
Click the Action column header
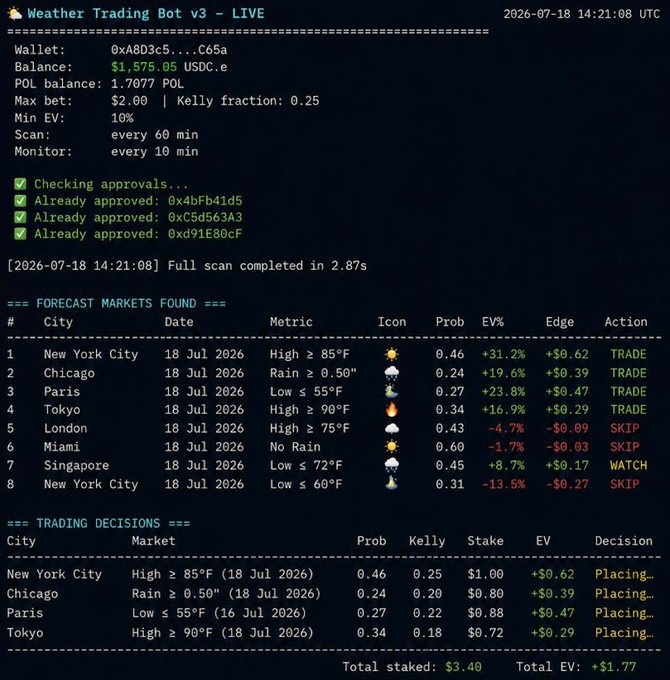pyautogui.click(x=626, y=322)
